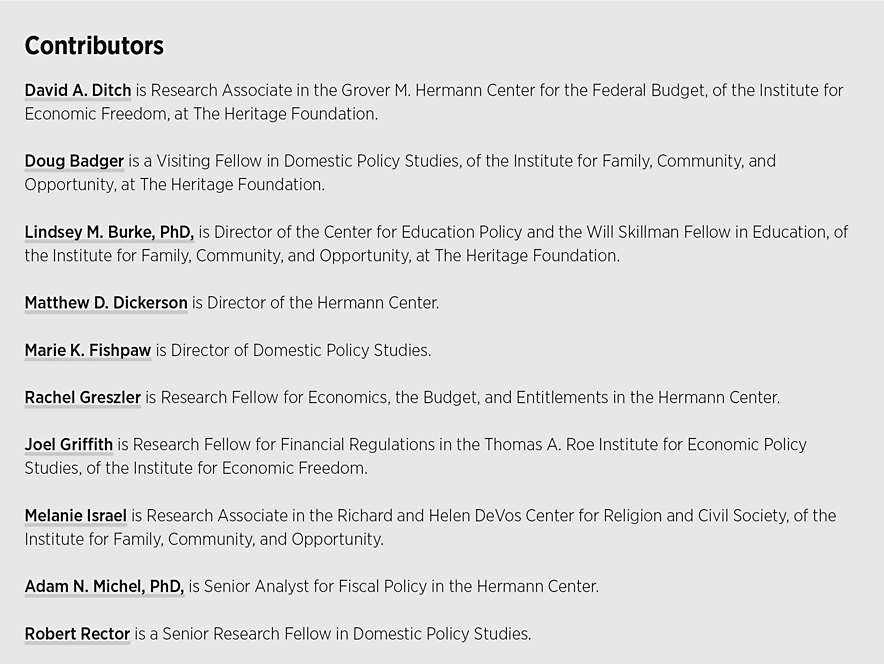The width and height of the screenshot is (884, 664).
Task: Open the Rachel Greszler contributor link
Action: coord(83,398)
